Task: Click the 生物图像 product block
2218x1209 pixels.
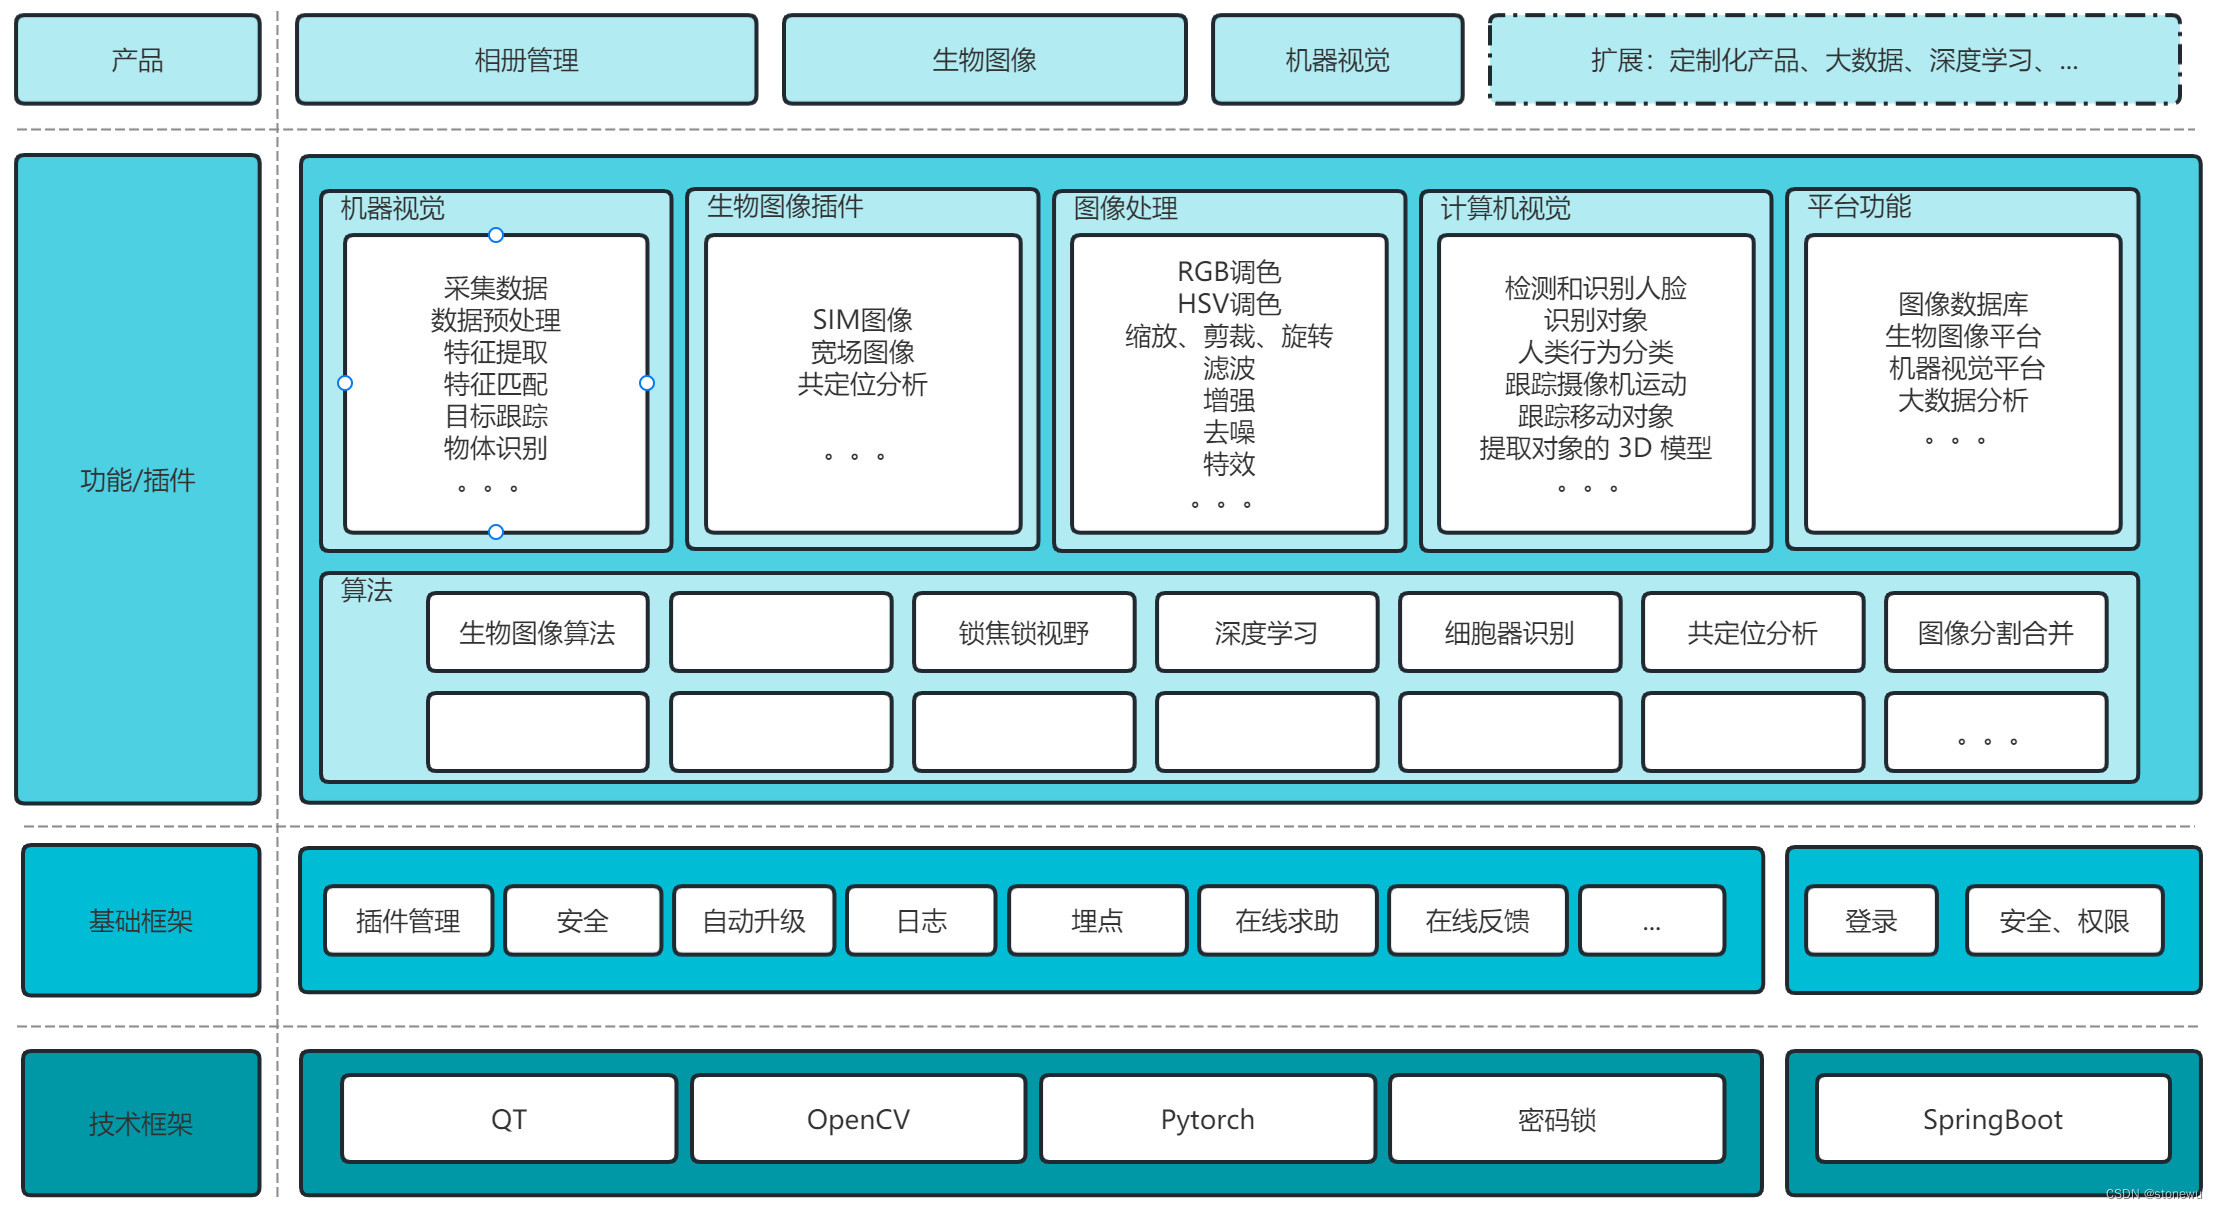Action: [985, 60]
